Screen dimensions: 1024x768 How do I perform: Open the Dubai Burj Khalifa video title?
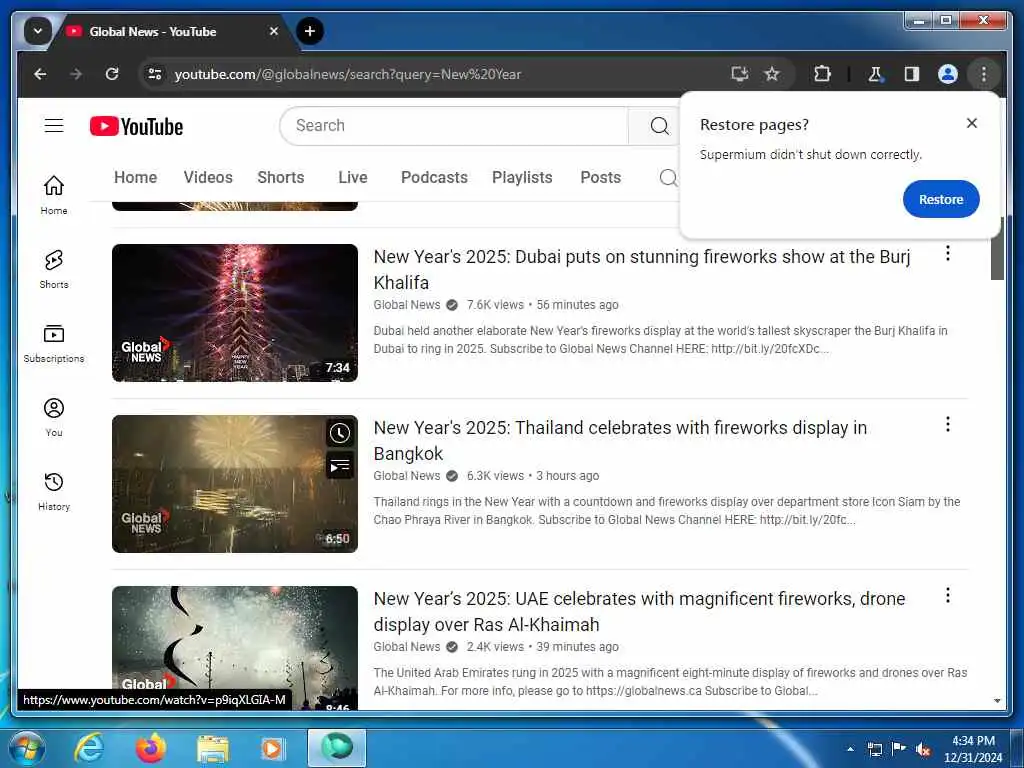pos(642,270)
